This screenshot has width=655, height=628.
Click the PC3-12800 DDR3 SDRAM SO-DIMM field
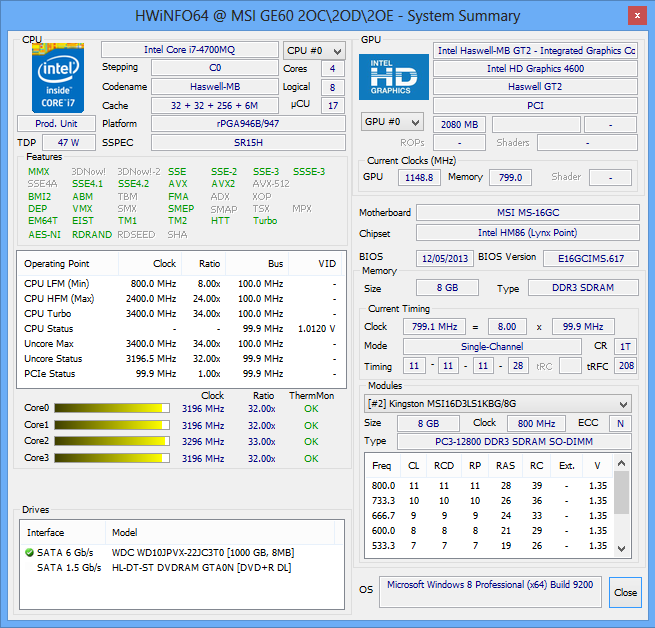tap(514, 442)
